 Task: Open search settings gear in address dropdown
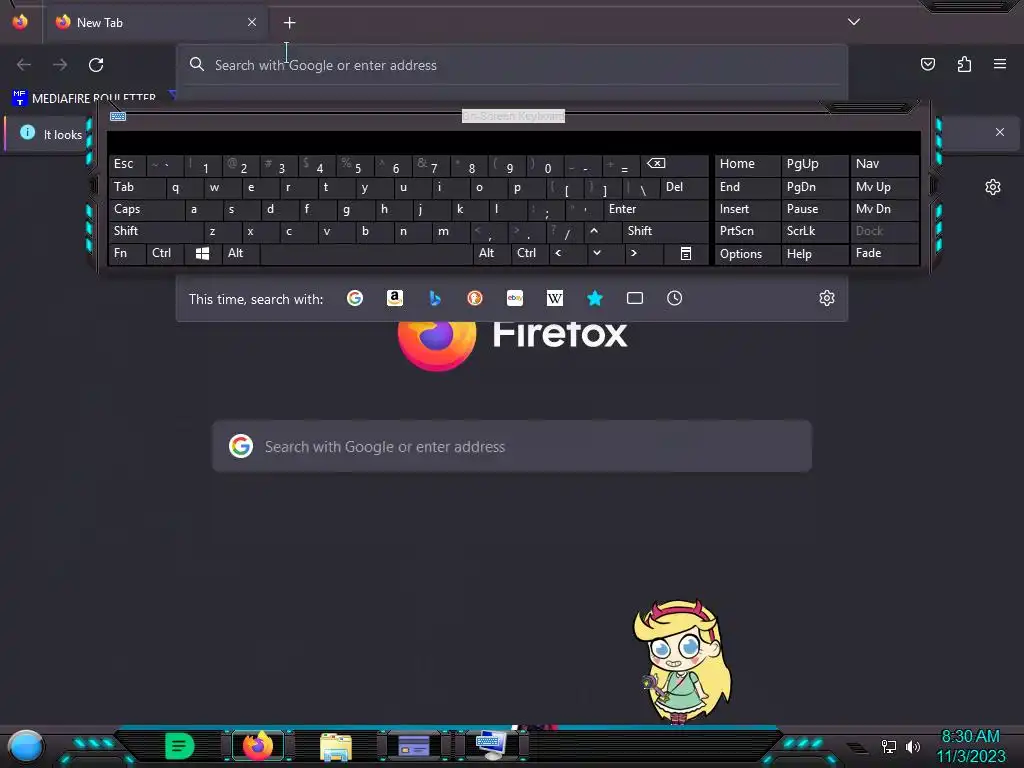[827, 298]
